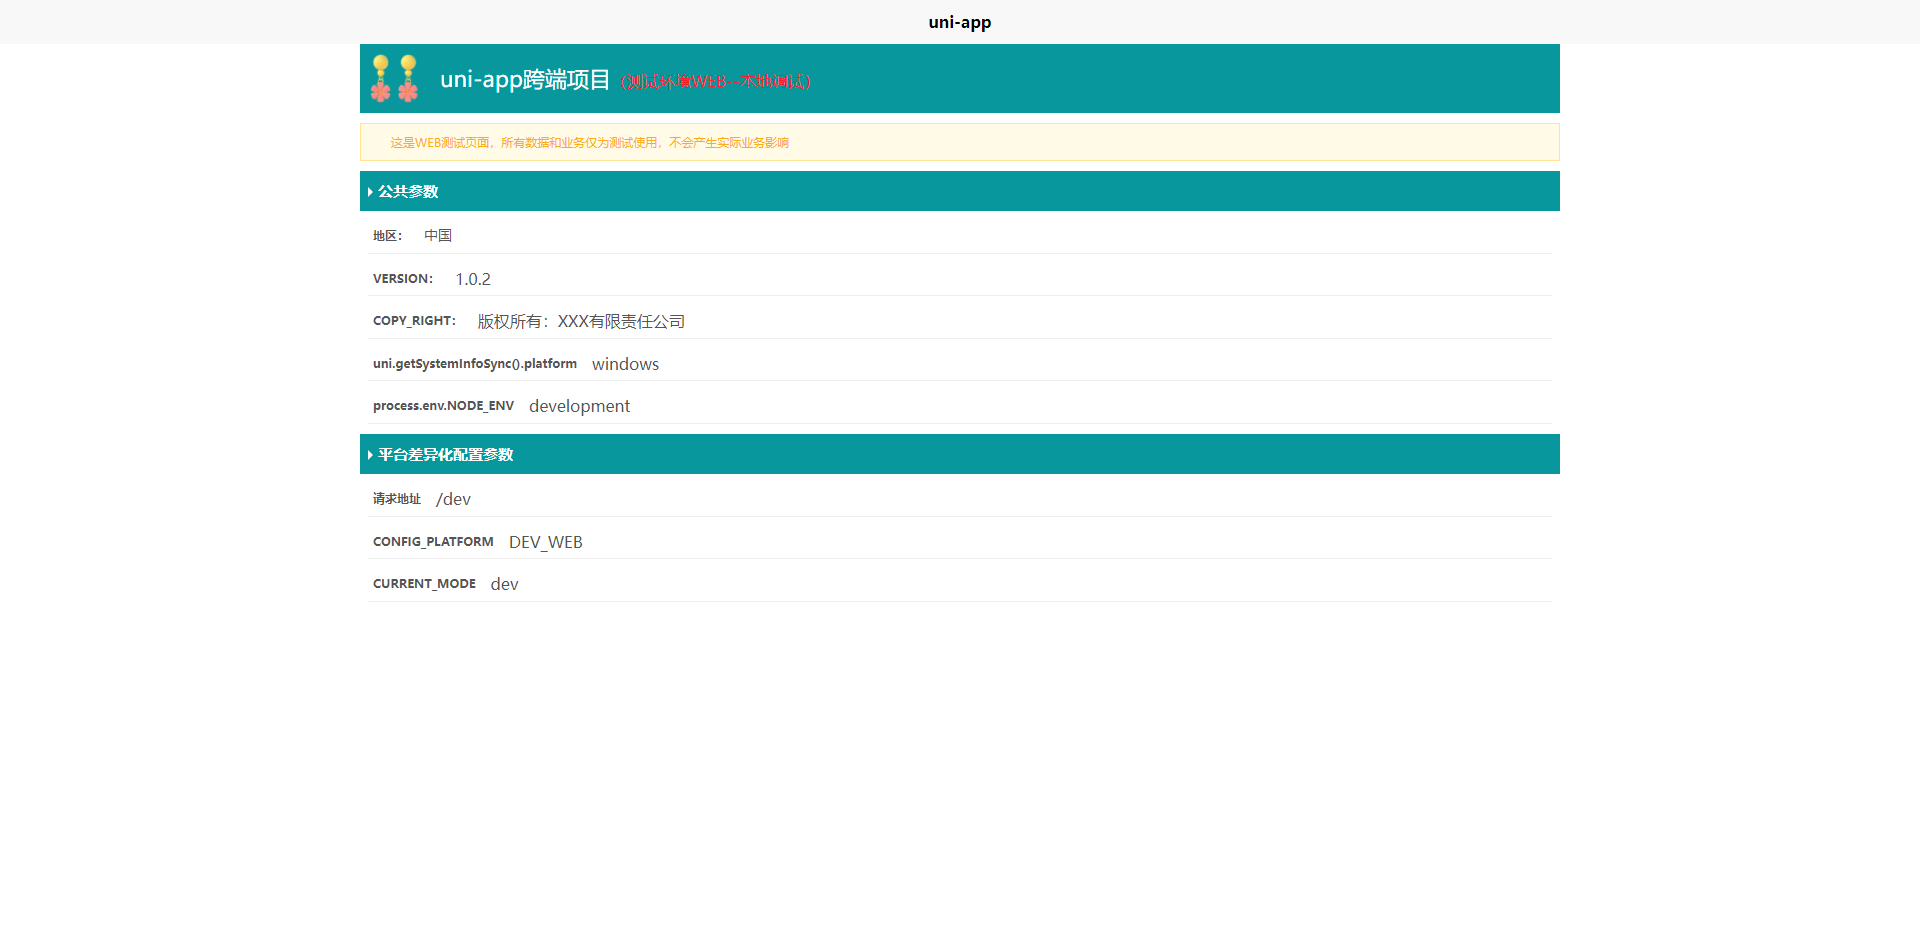Click the red 测试环境WEB--本地调试 label
Image resolution: width=1920 pixels, height=937 pixels.
716,83
